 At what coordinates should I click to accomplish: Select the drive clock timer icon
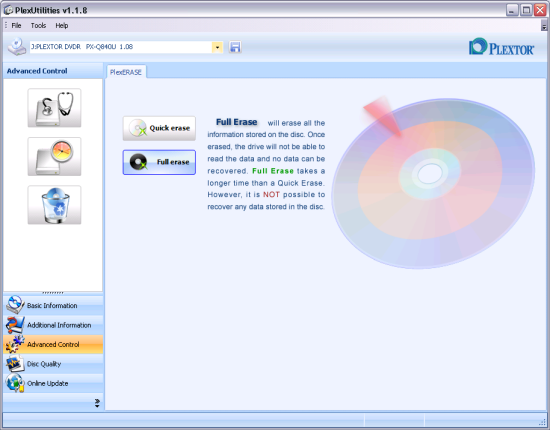(x=54, y=156)
